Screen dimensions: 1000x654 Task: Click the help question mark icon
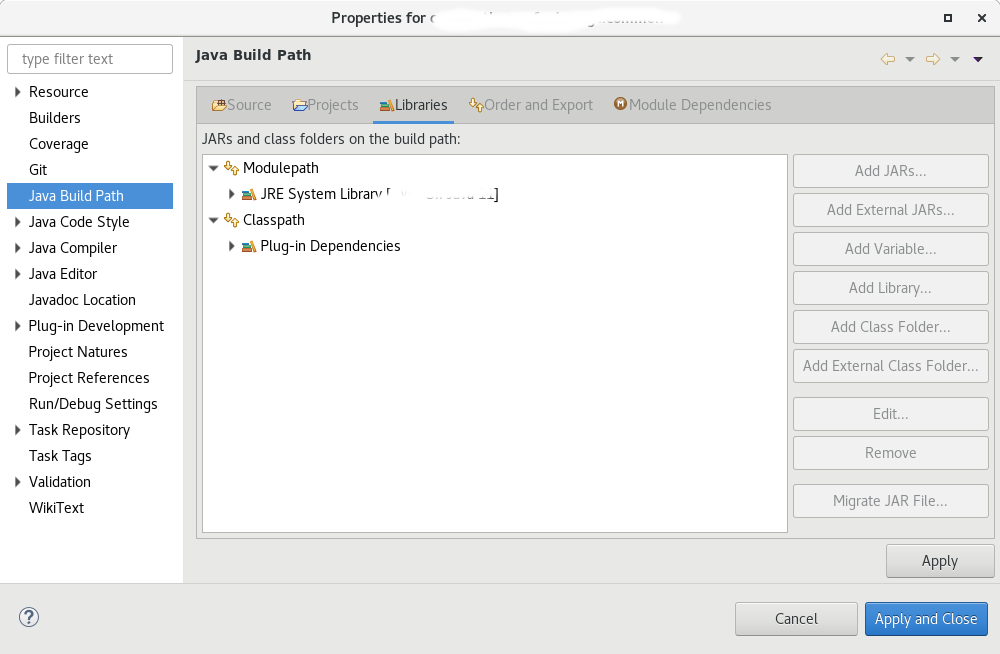coord(29,617)
